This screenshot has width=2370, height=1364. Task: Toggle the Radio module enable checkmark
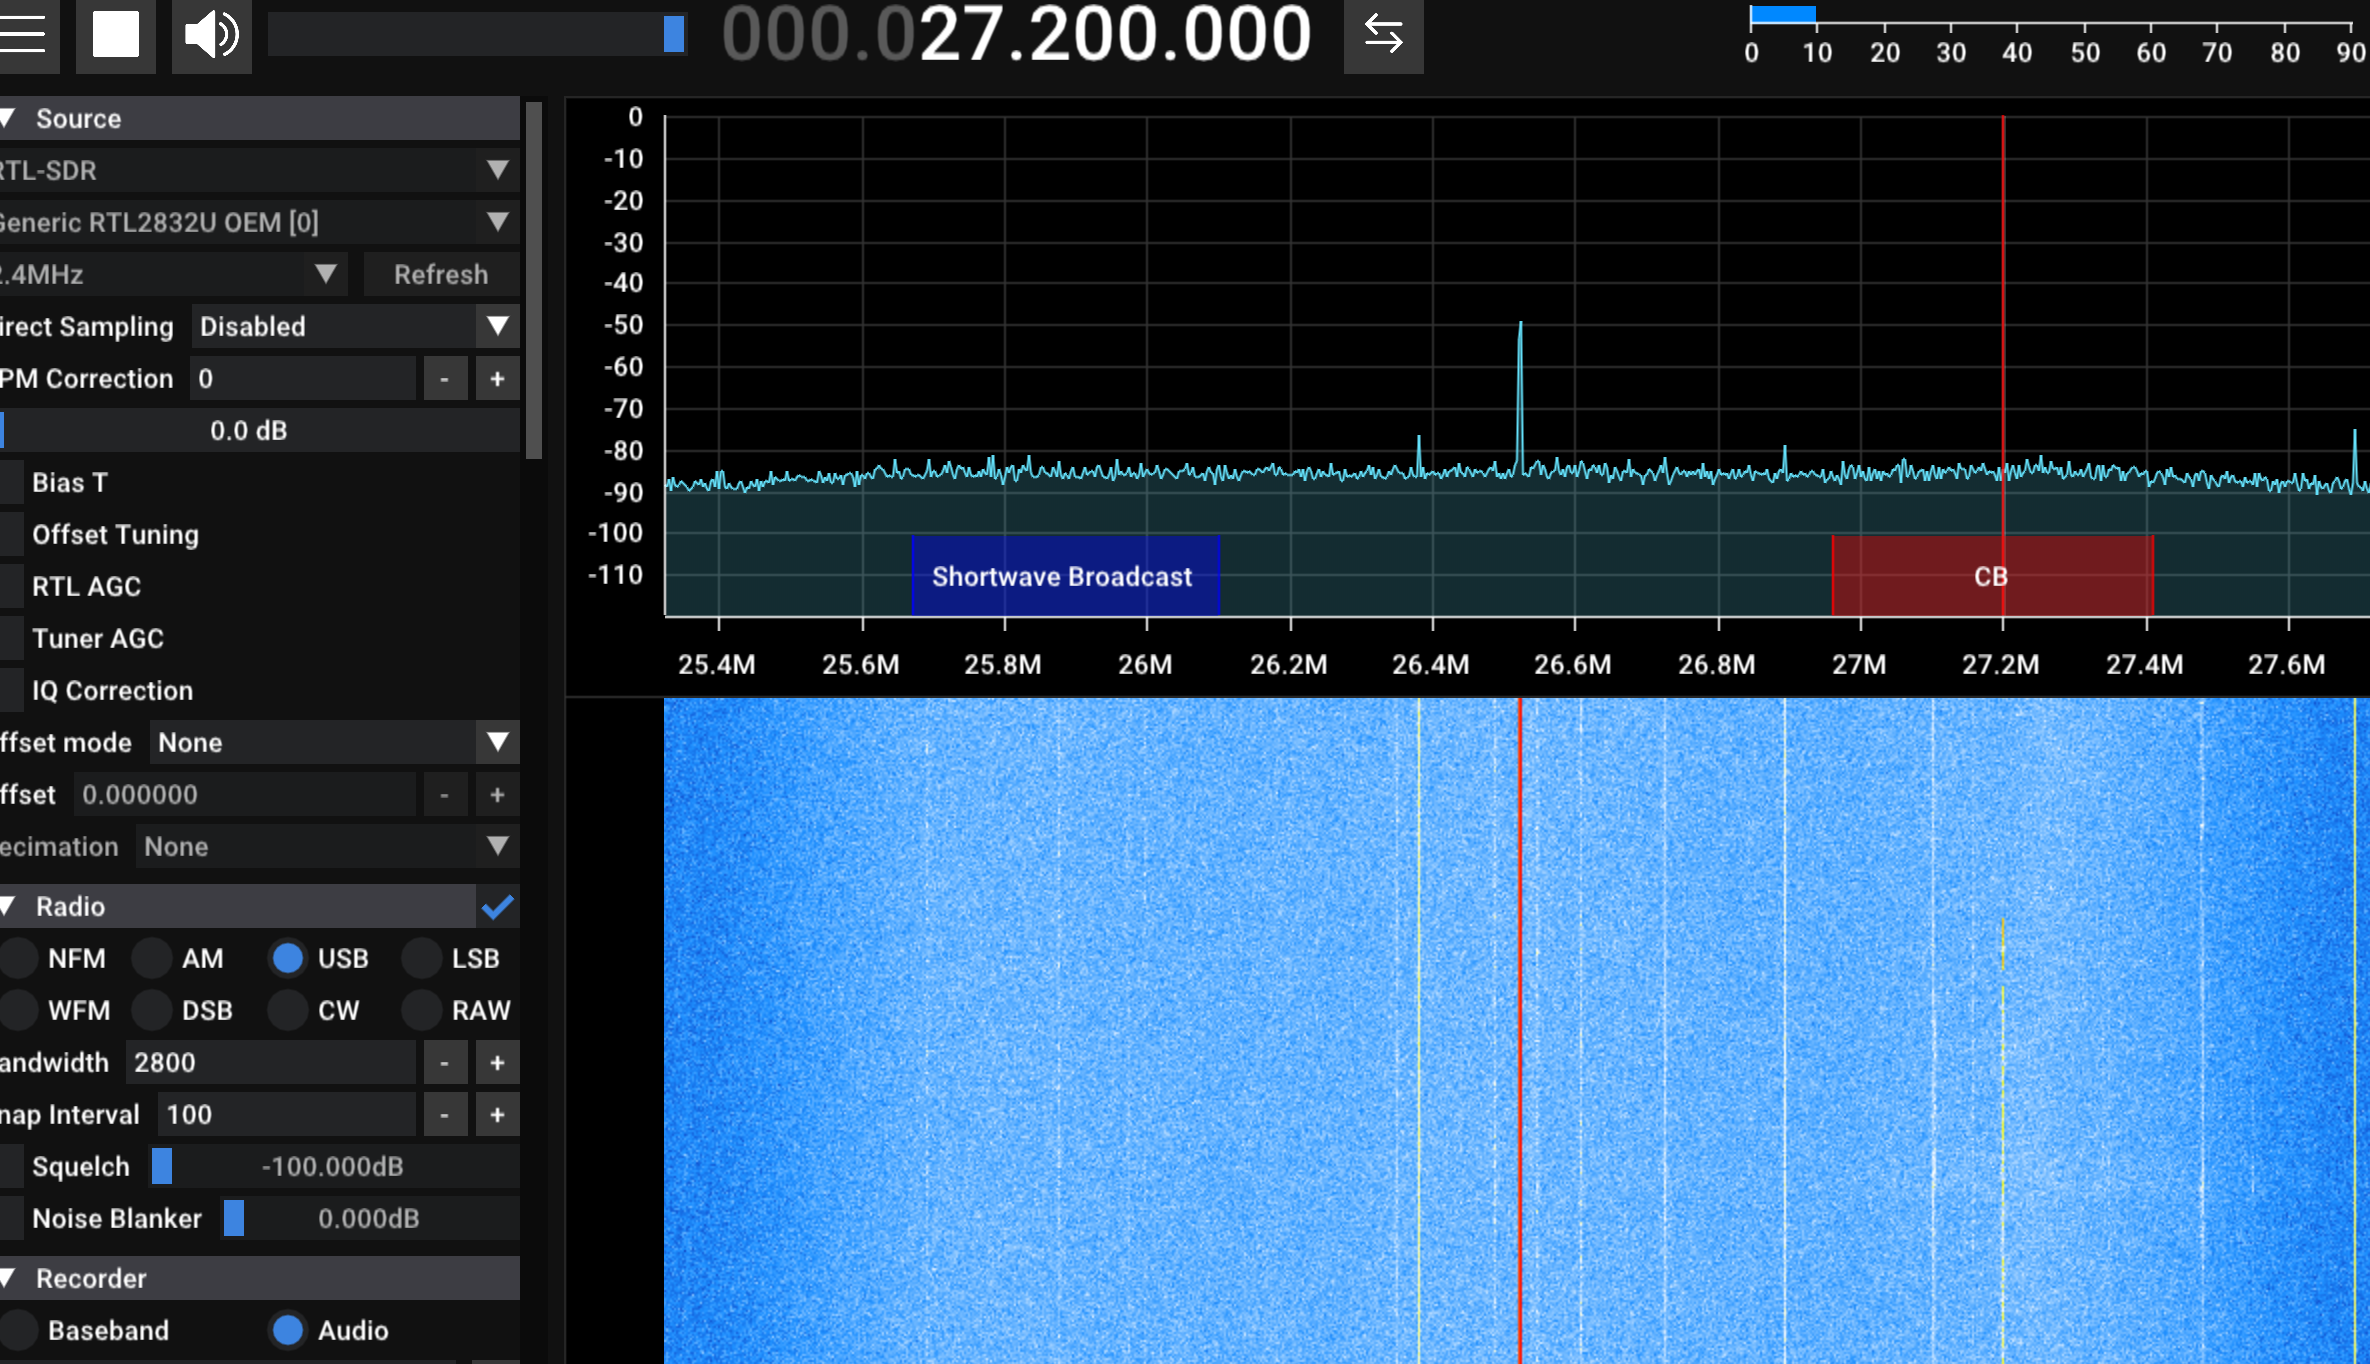(x=497, y=906)
